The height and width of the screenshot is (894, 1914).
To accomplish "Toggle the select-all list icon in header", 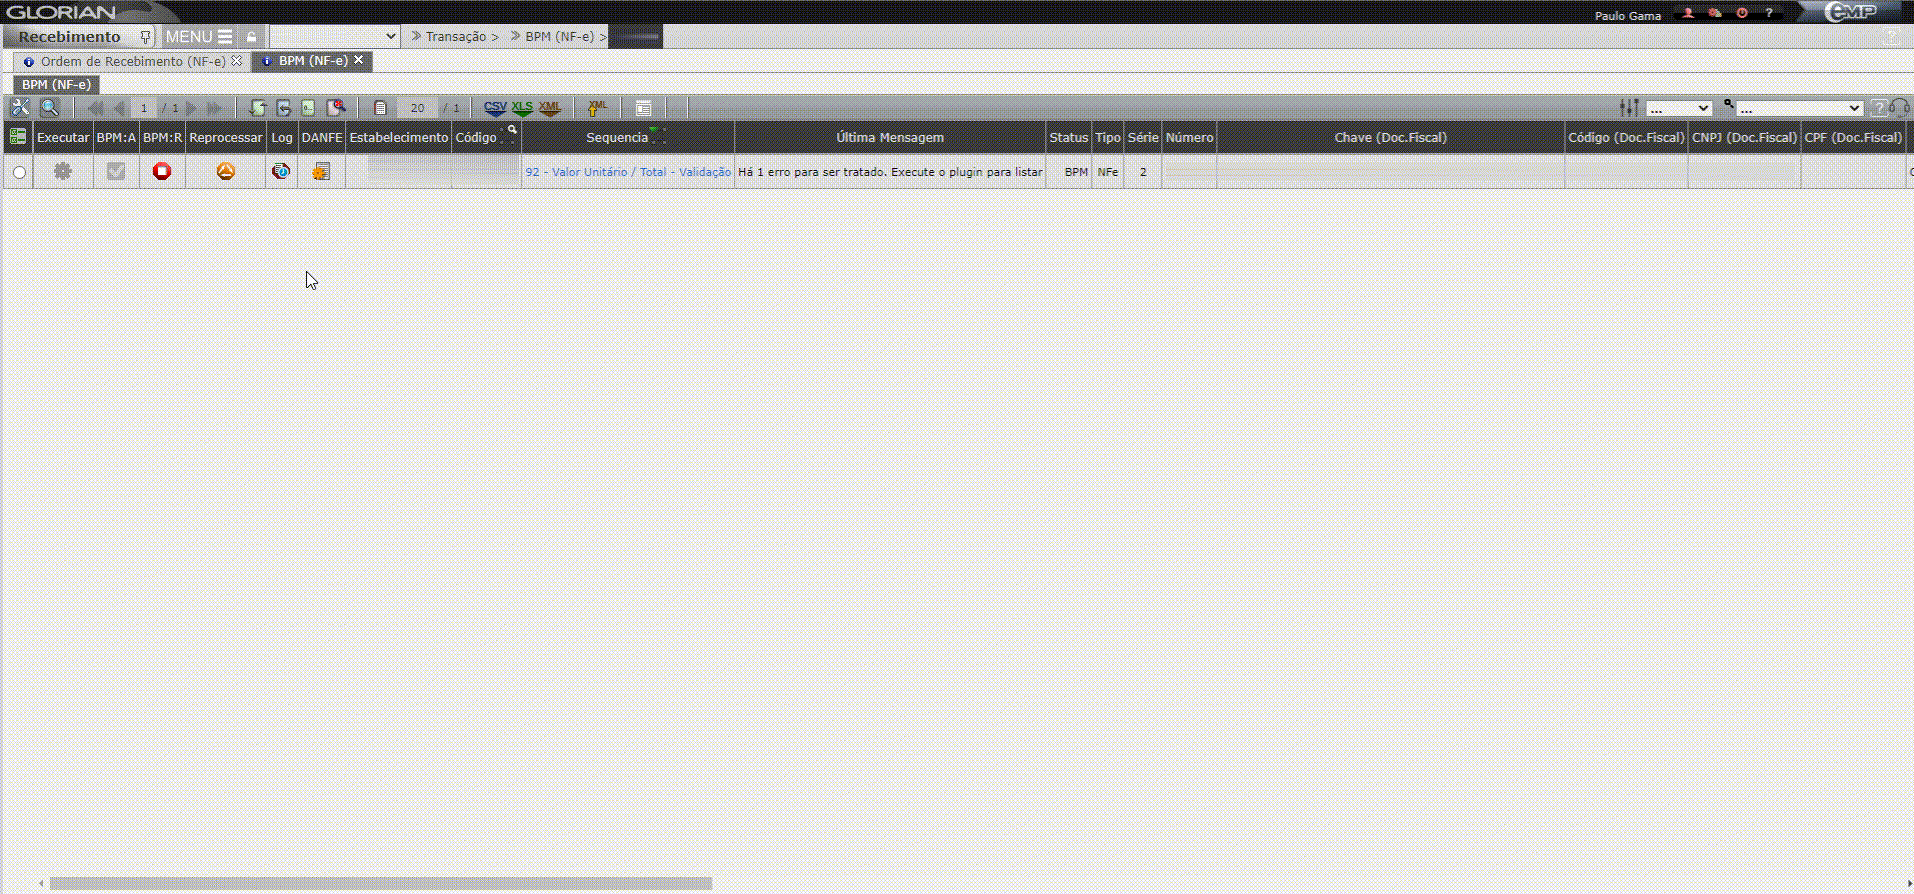I will [18, 137].
